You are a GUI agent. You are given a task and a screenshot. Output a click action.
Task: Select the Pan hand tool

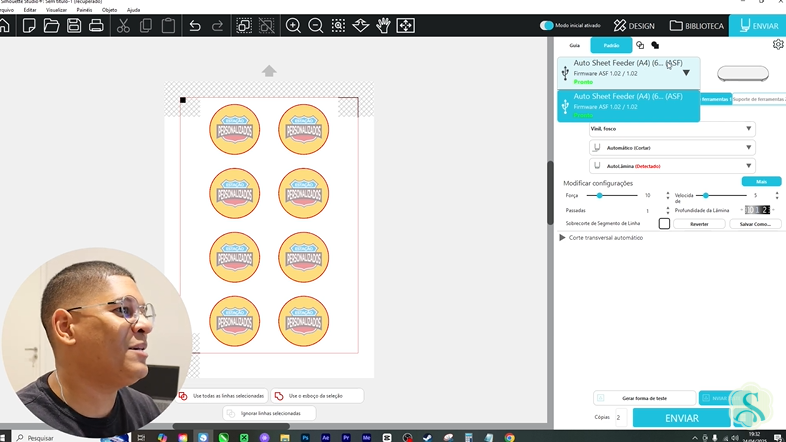383,26
